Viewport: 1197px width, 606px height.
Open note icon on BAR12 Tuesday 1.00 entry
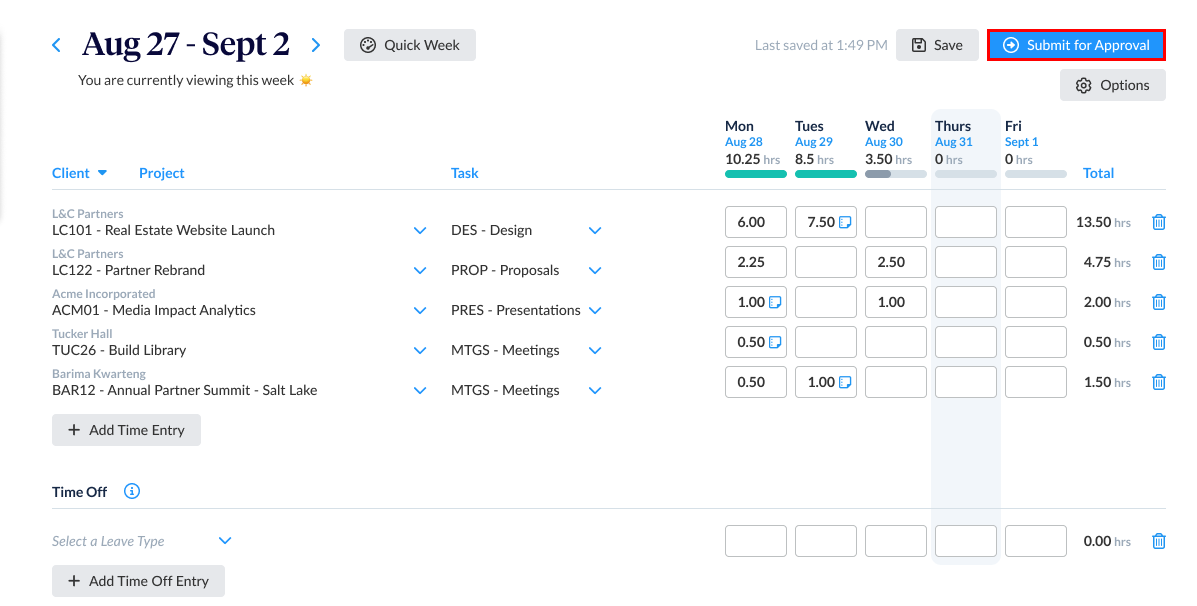pyautogui.click(x=845, y=382)
